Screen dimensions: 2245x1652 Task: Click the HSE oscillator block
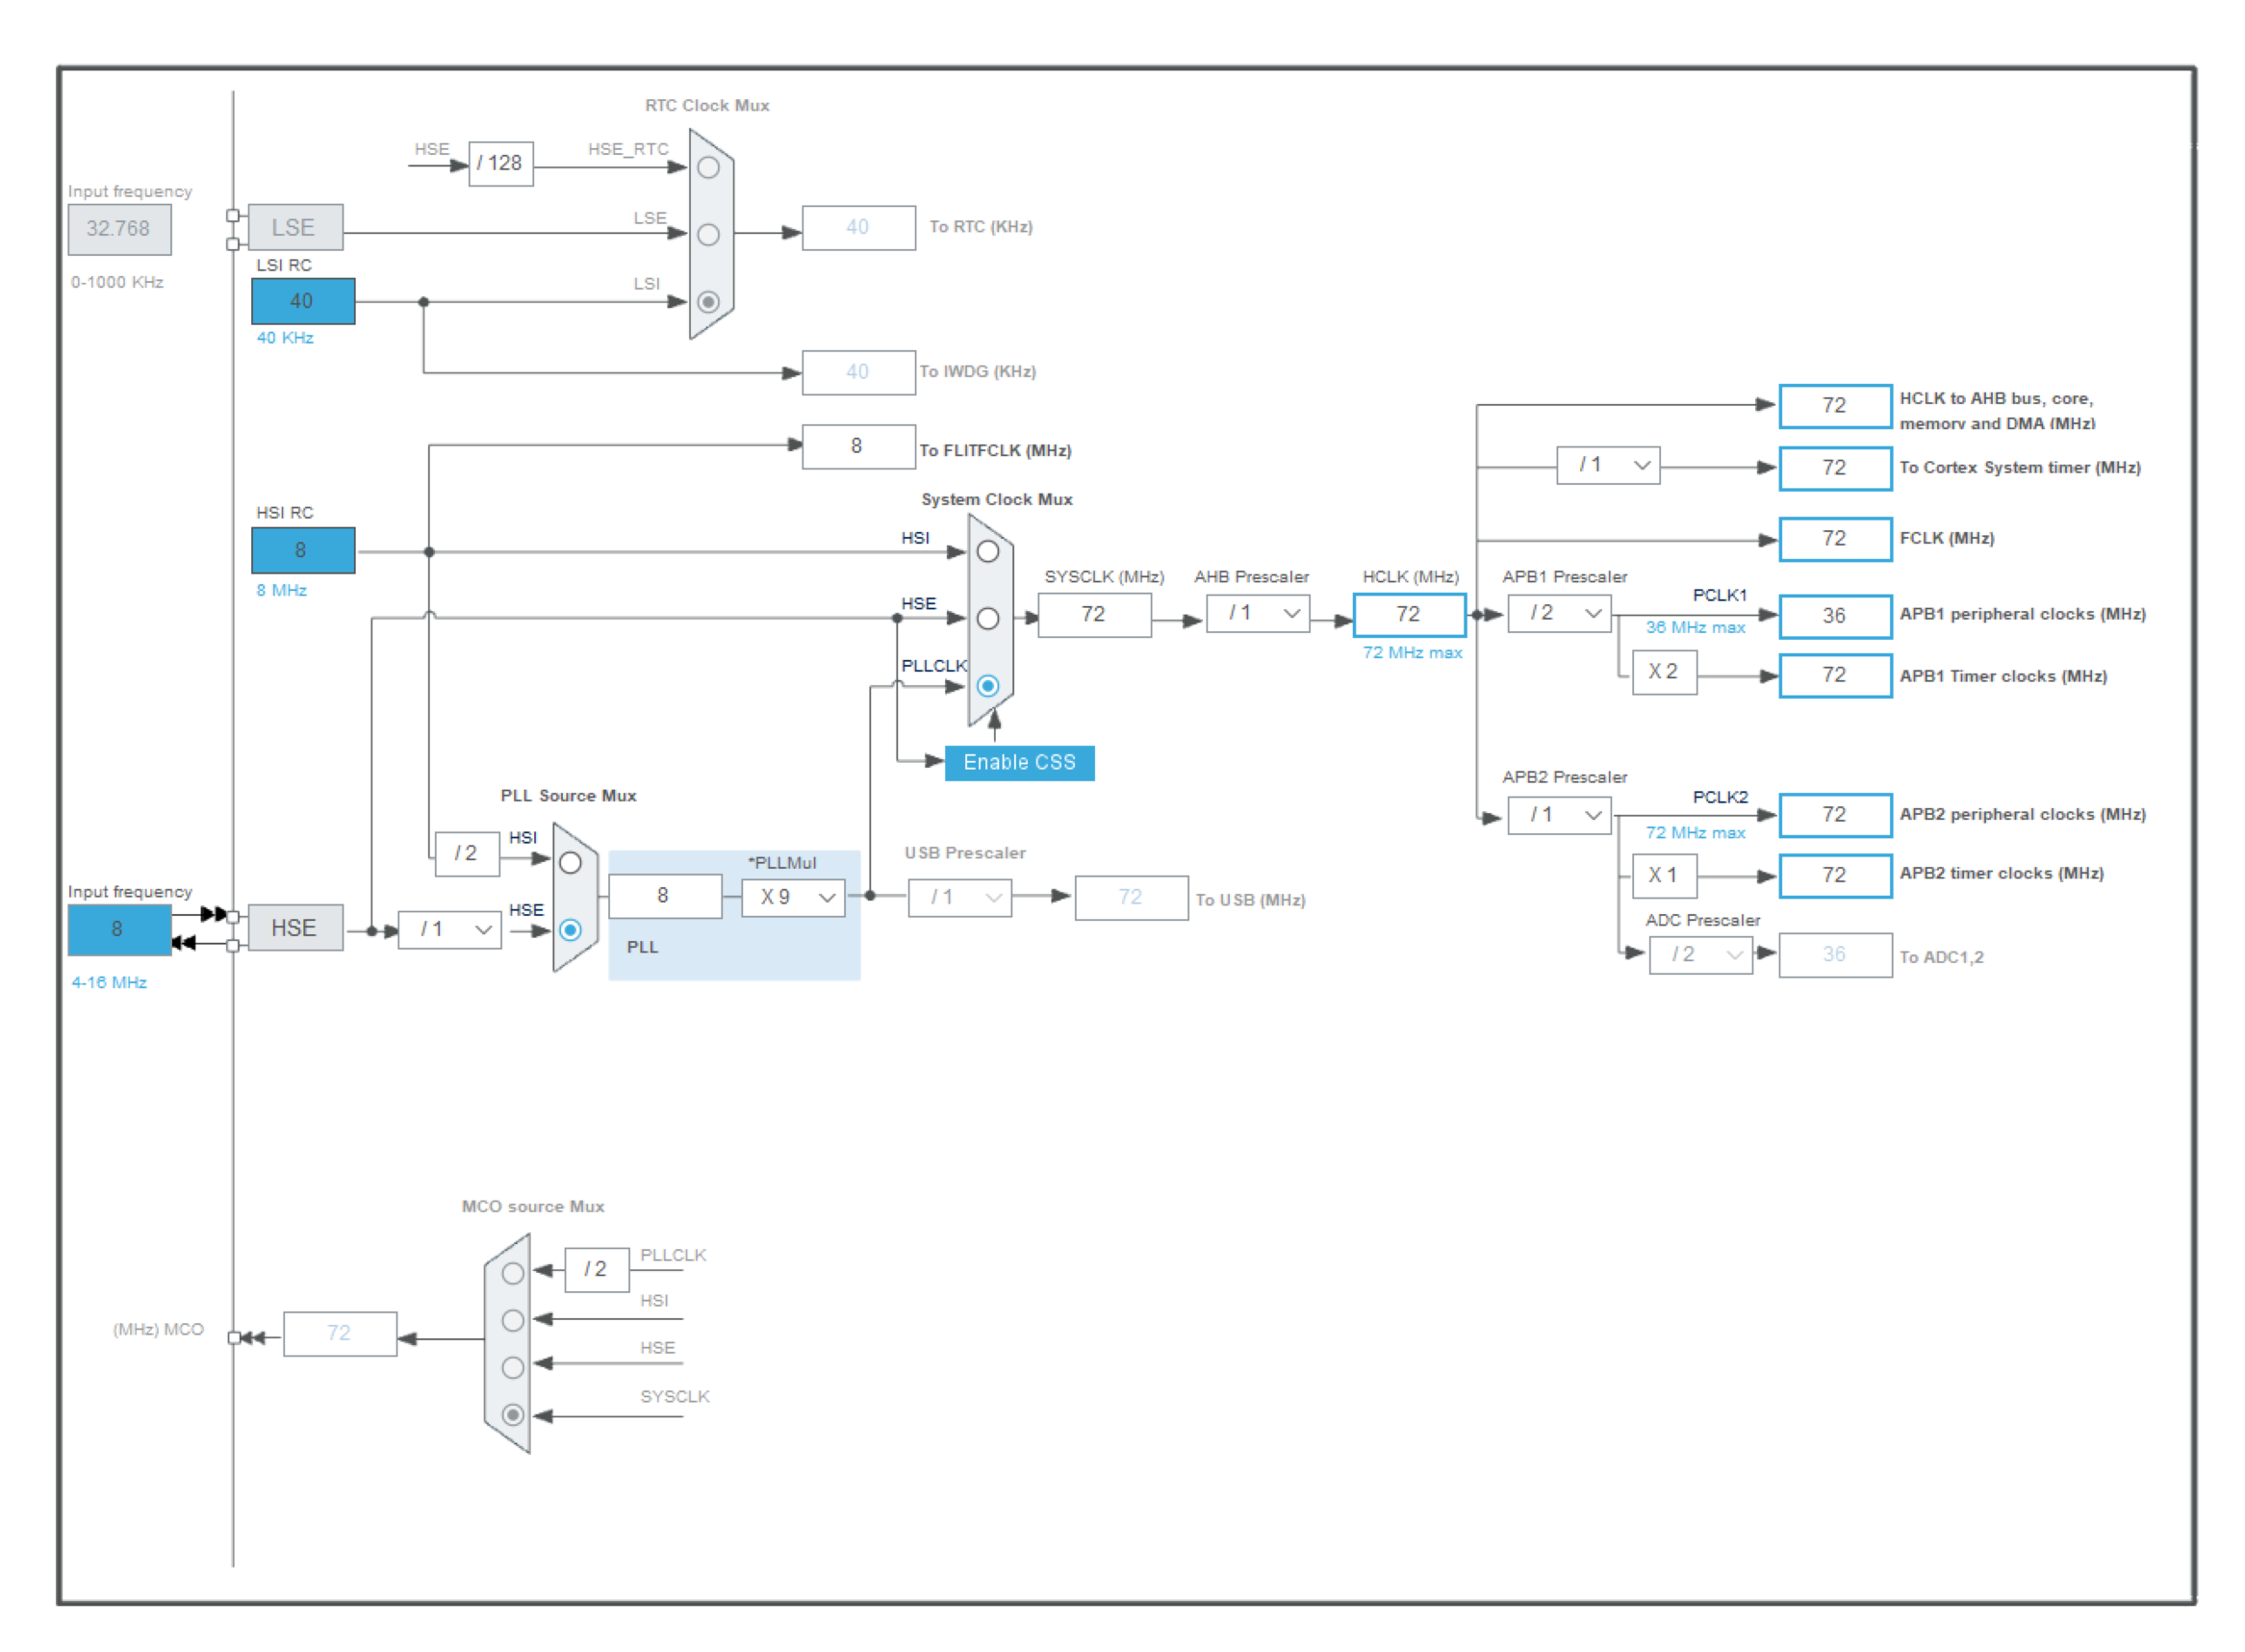(x=295, y=928)
